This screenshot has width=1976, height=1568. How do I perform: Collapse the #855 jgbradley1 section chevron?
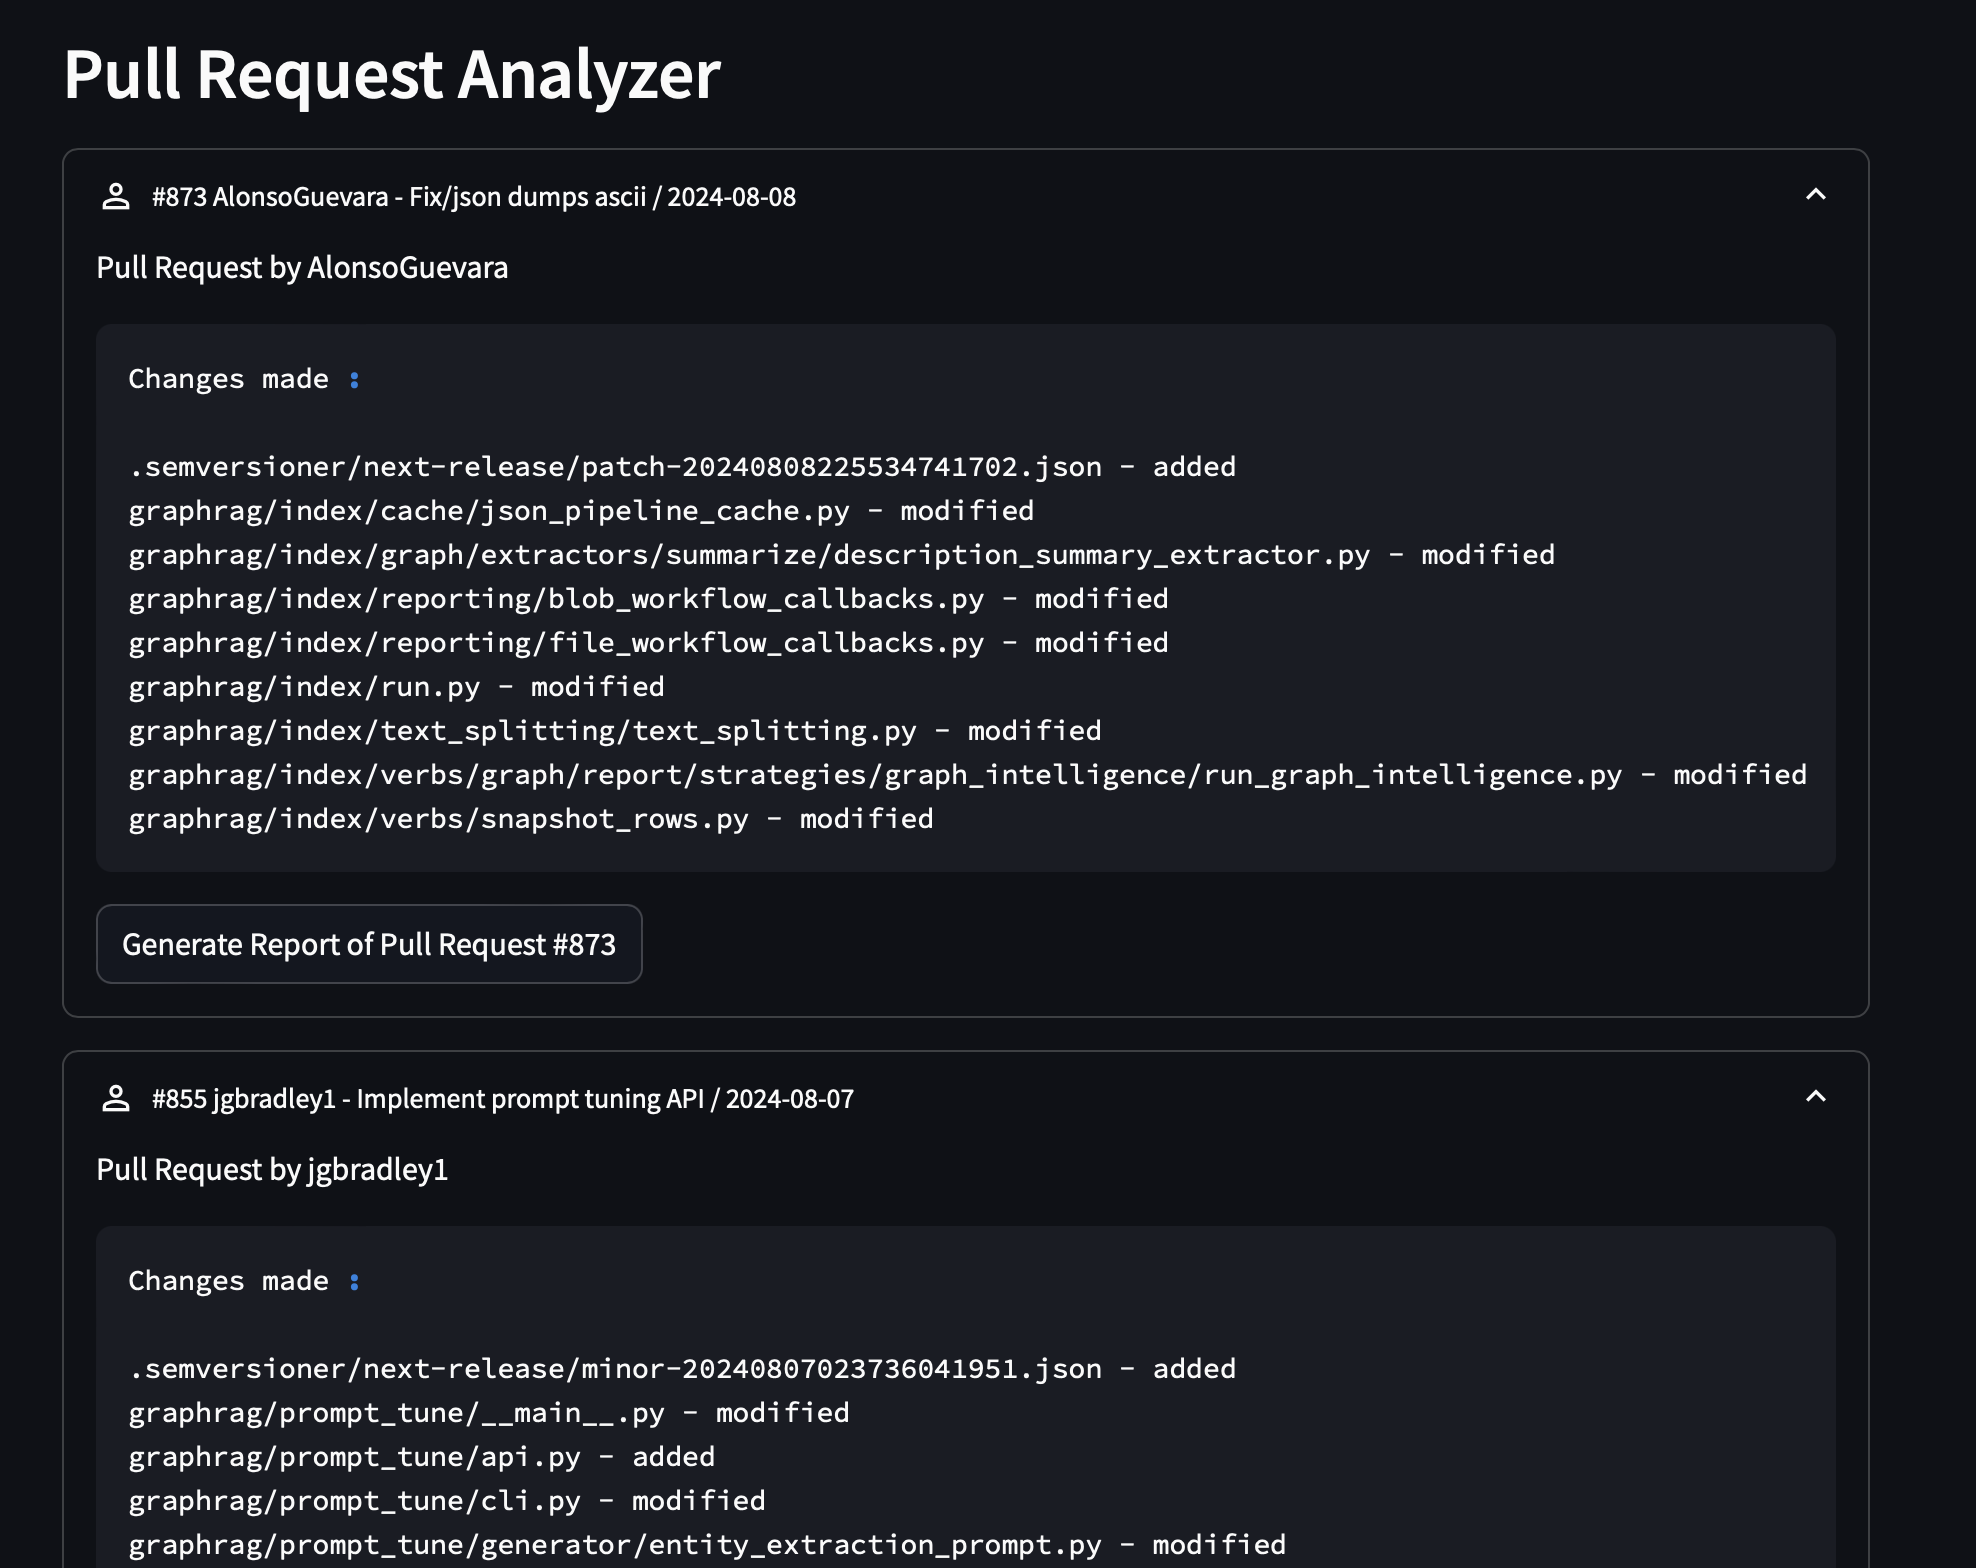point(1815,1098)
